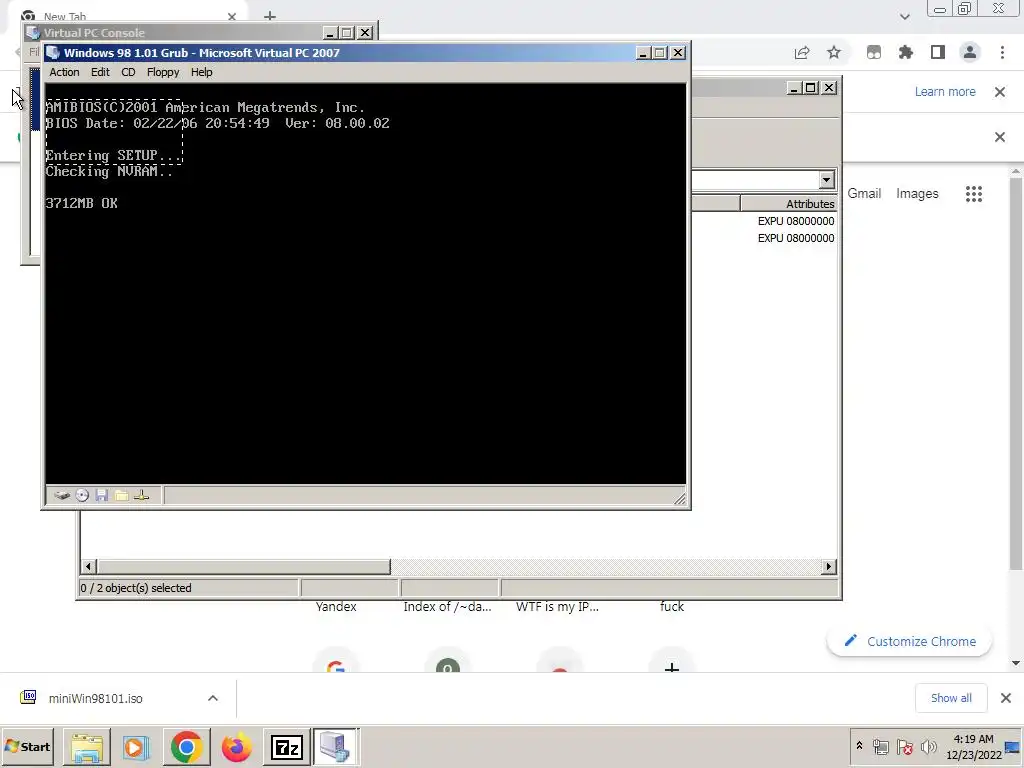Viewport: 1024px width, 768px height.
Task: Launch Windows Media Player from taskbar
Action: click(x=136, y=746)
